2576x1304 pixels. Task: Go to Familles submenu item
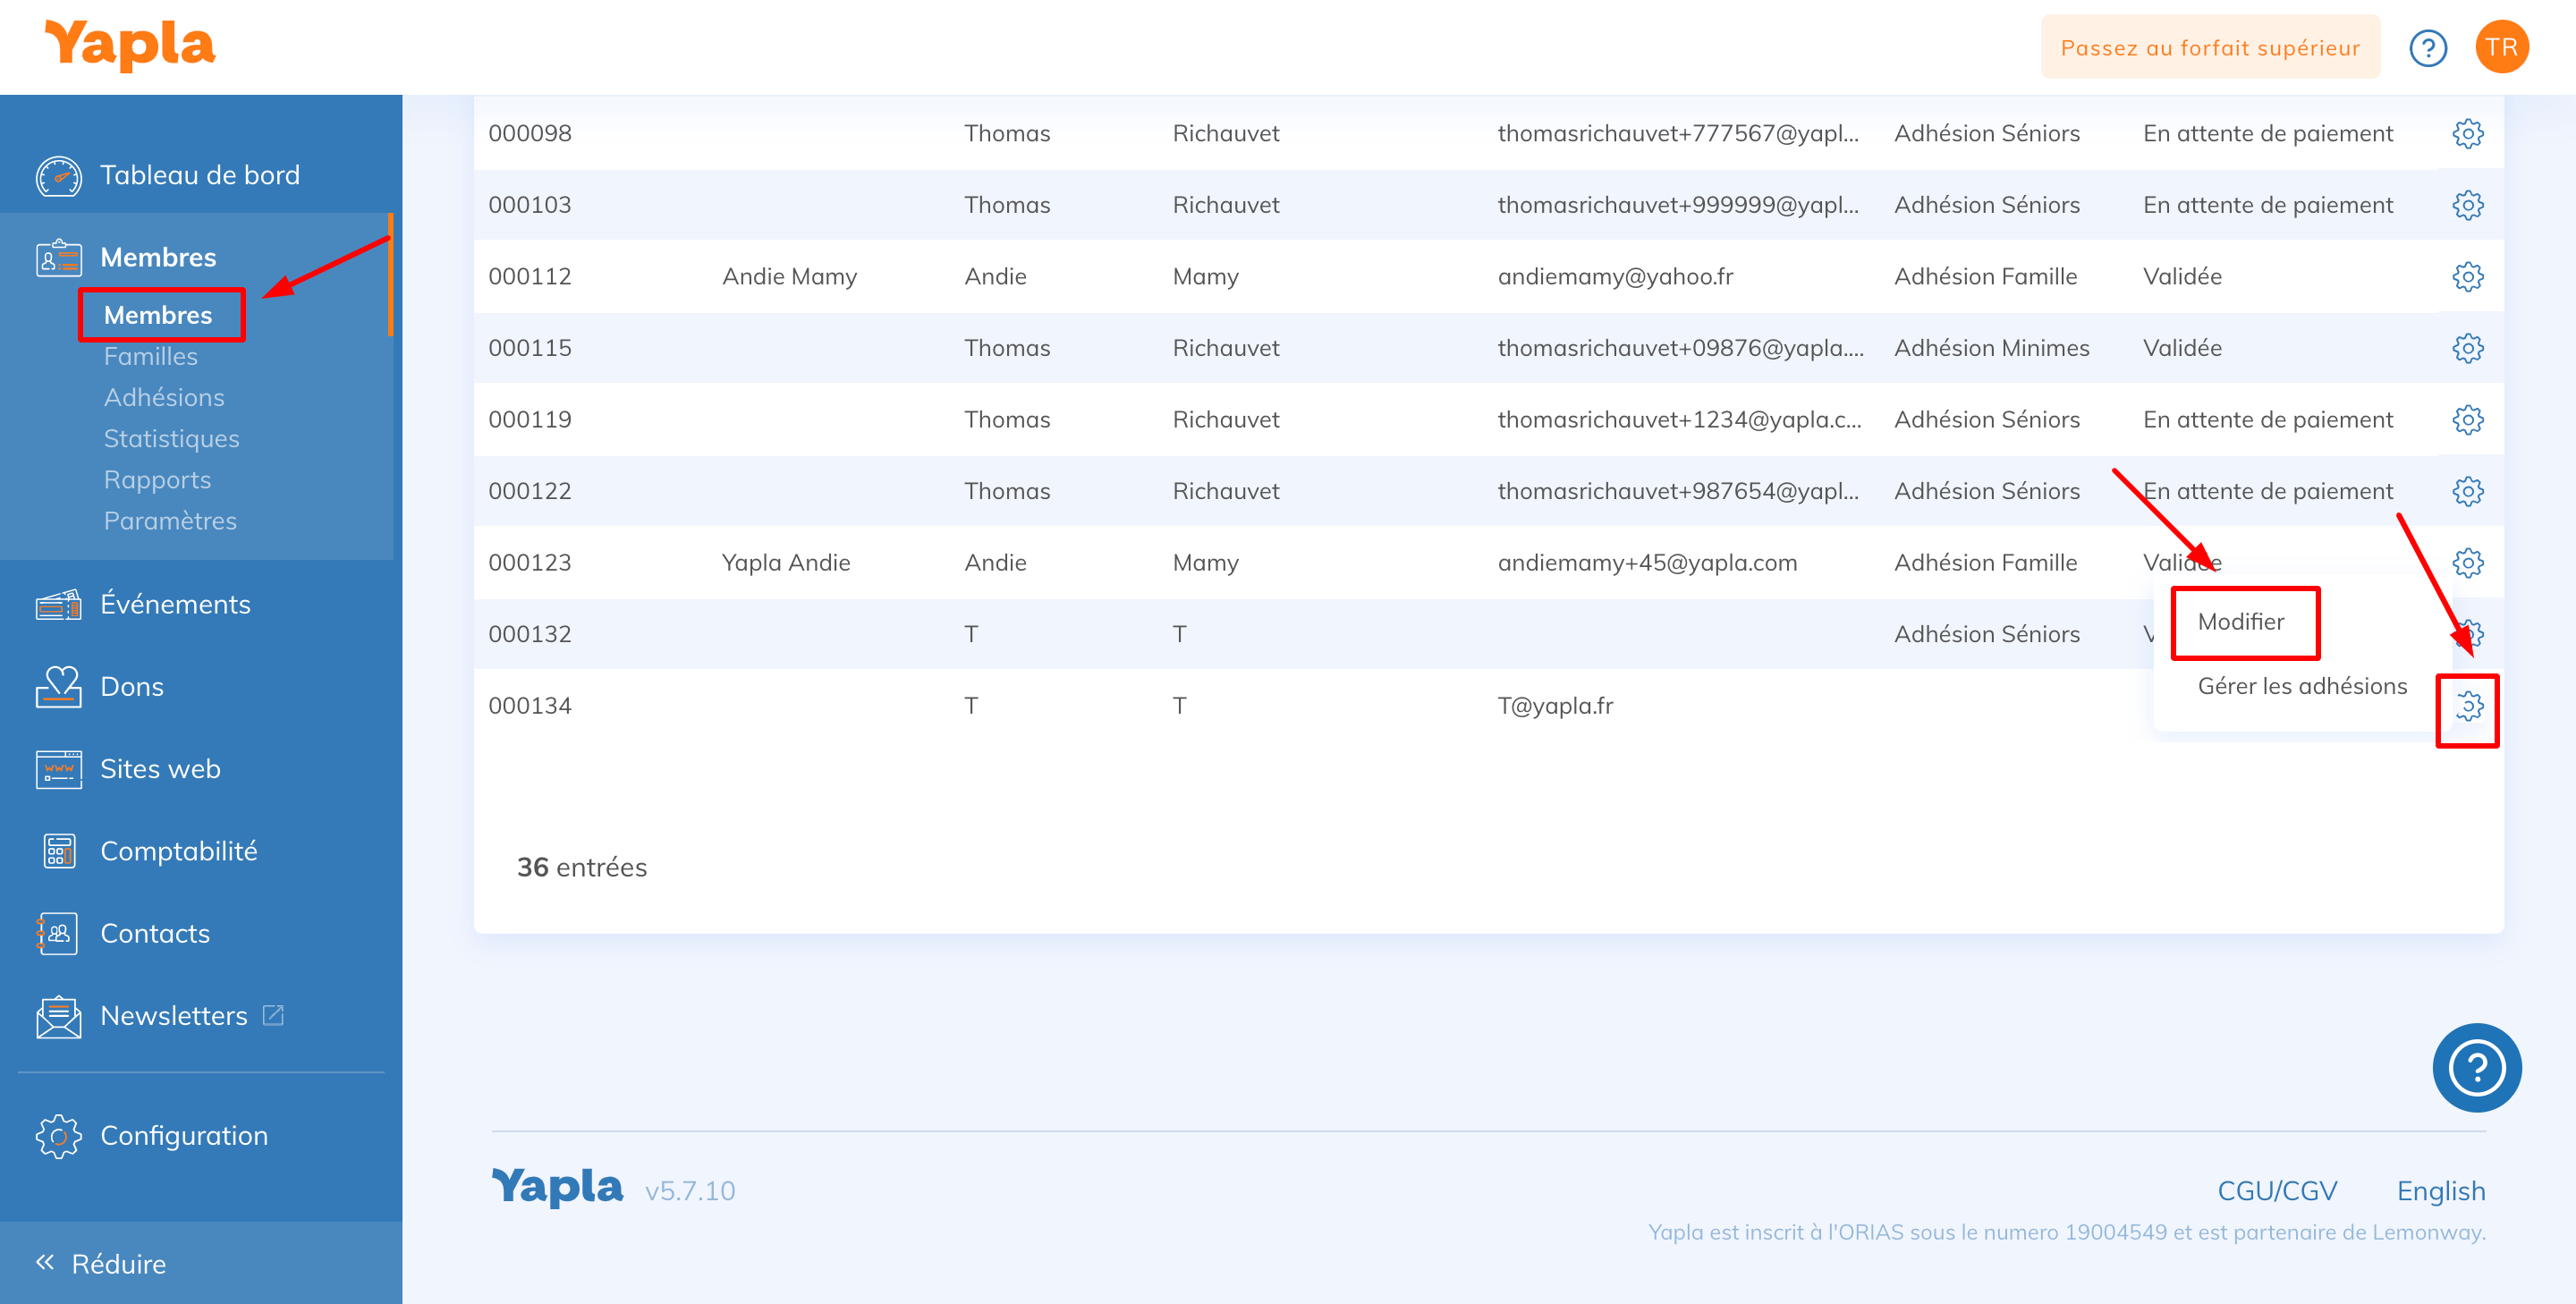(150, 356)
